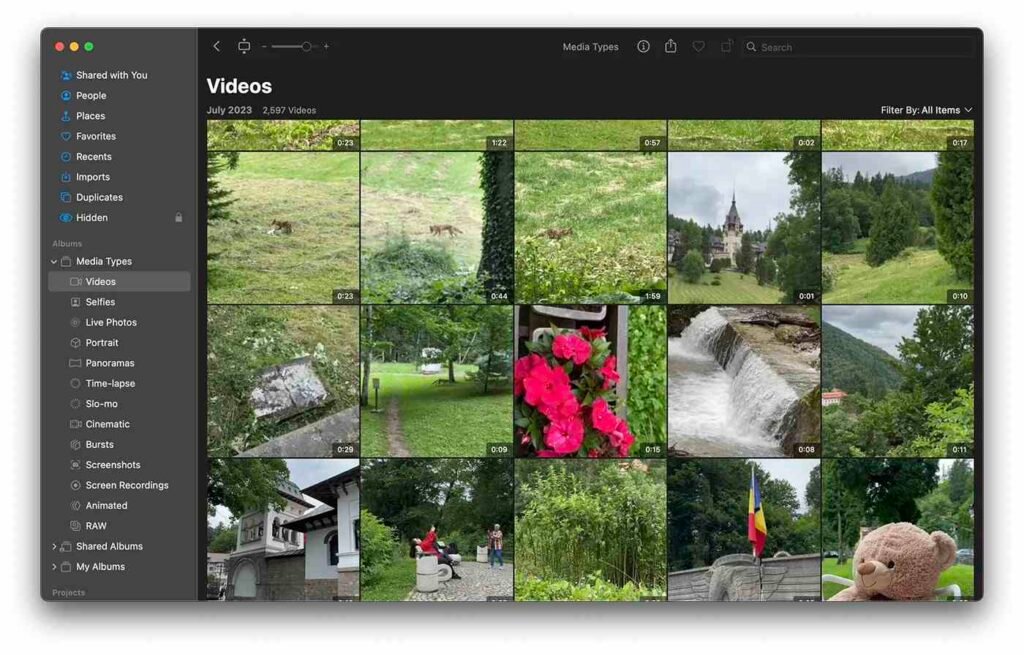
Task: Click the aspect ratio zoom icon
Action: [x=244, y=46]
